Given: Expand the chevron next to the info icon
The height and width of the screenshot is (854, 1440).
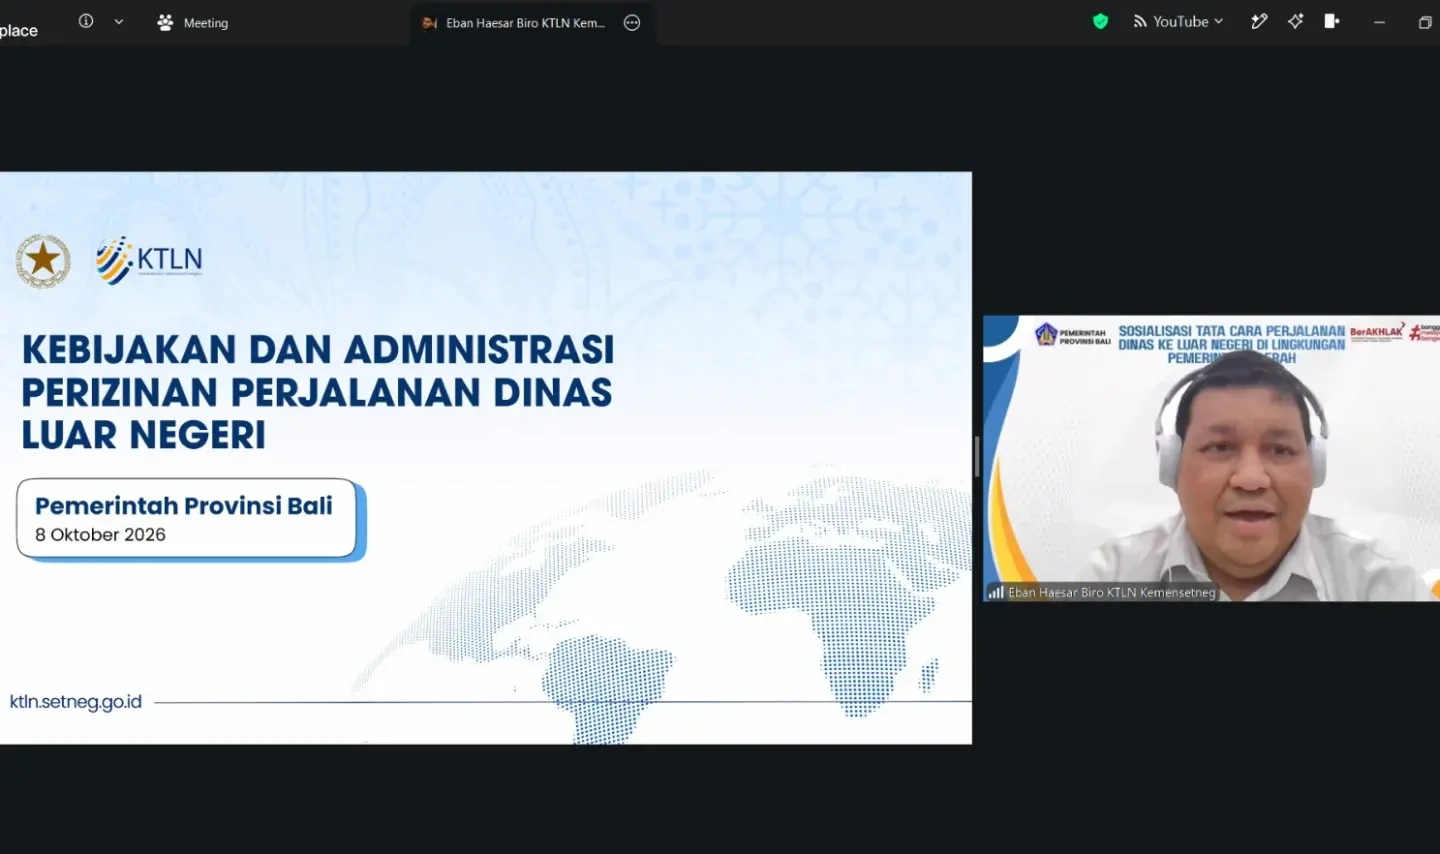Looking at the screenshot, I should tap(119, 21).
